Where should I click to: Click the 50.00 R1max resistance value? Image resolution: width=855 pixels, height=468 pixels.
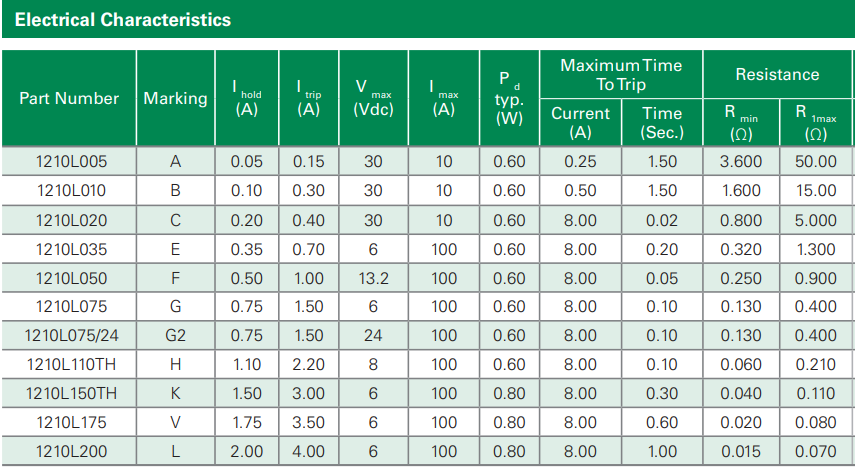(x=815, y=161)
